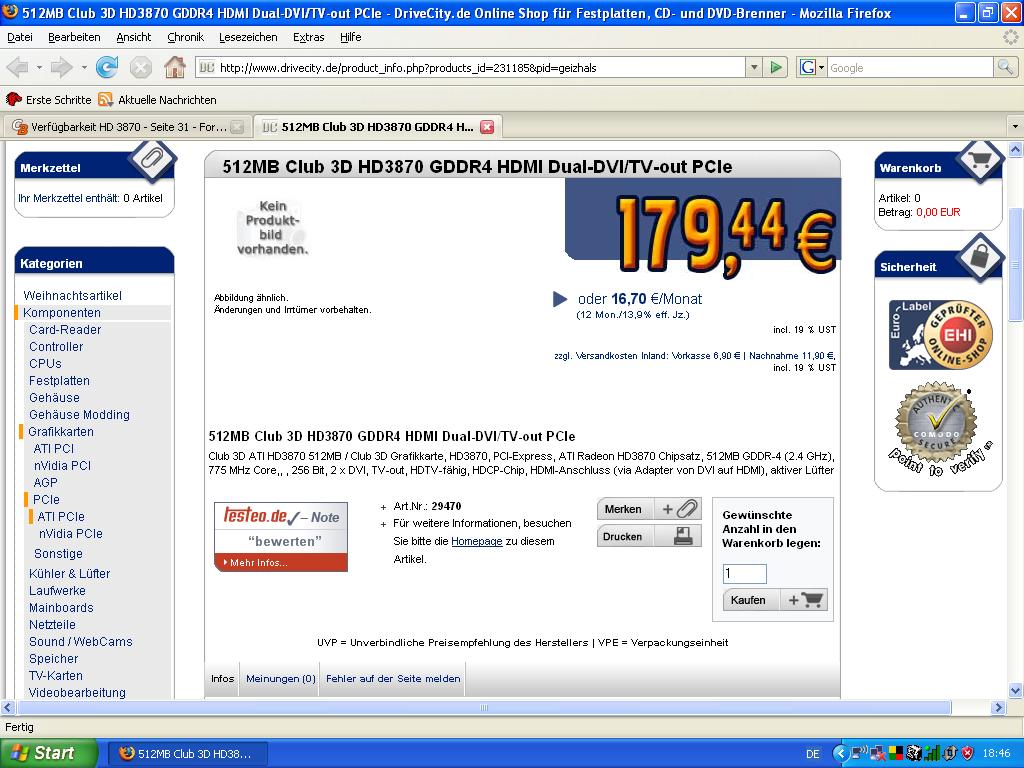Click the green Go arrow beside address bar

[x=776, y=67]
